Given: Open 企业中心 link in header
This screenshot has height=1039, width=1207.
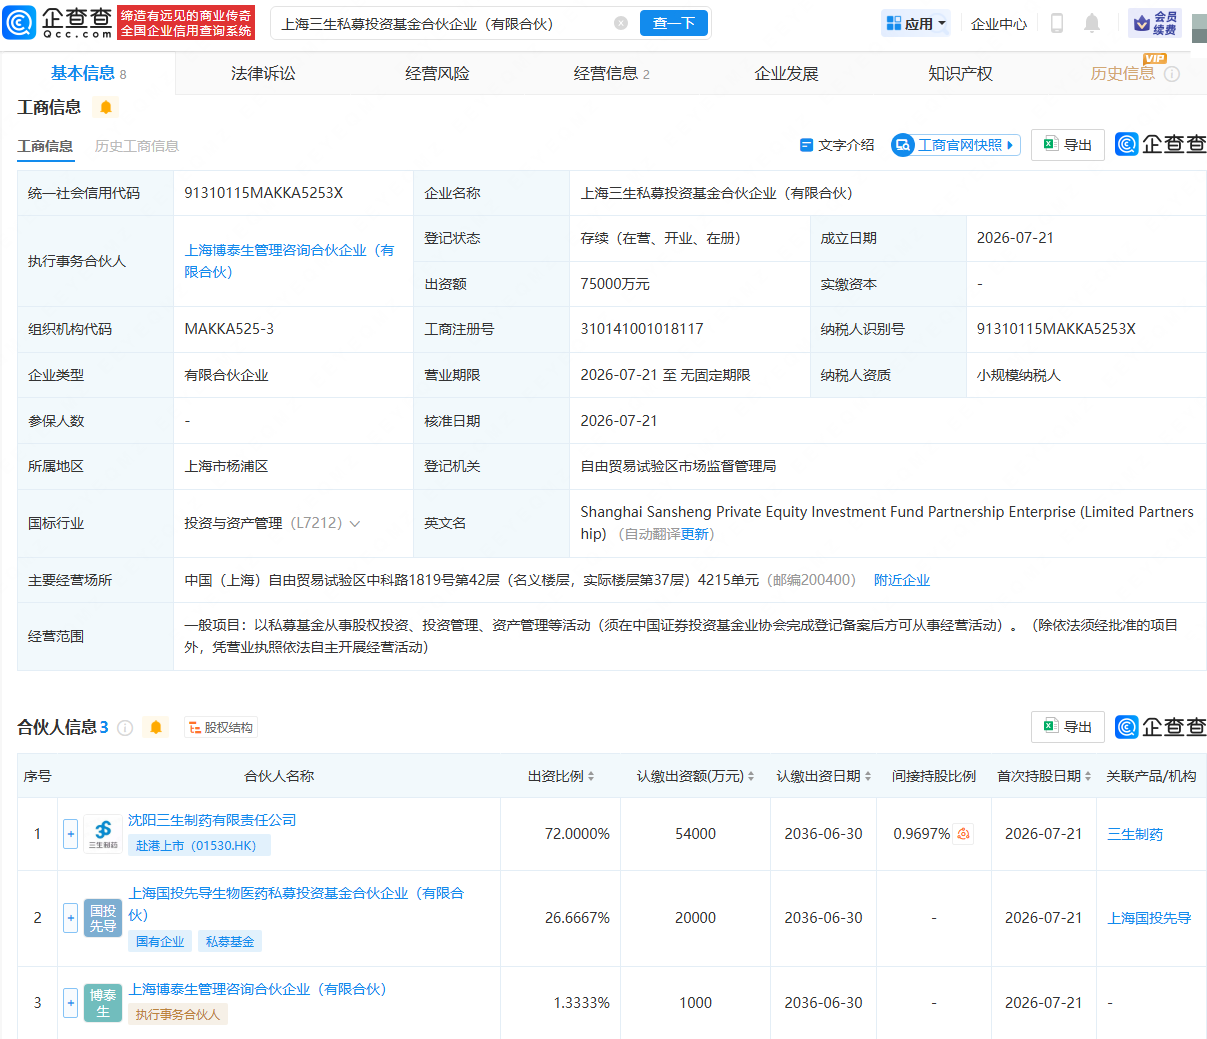Looking at the screenshot, I should coord(999,23).
